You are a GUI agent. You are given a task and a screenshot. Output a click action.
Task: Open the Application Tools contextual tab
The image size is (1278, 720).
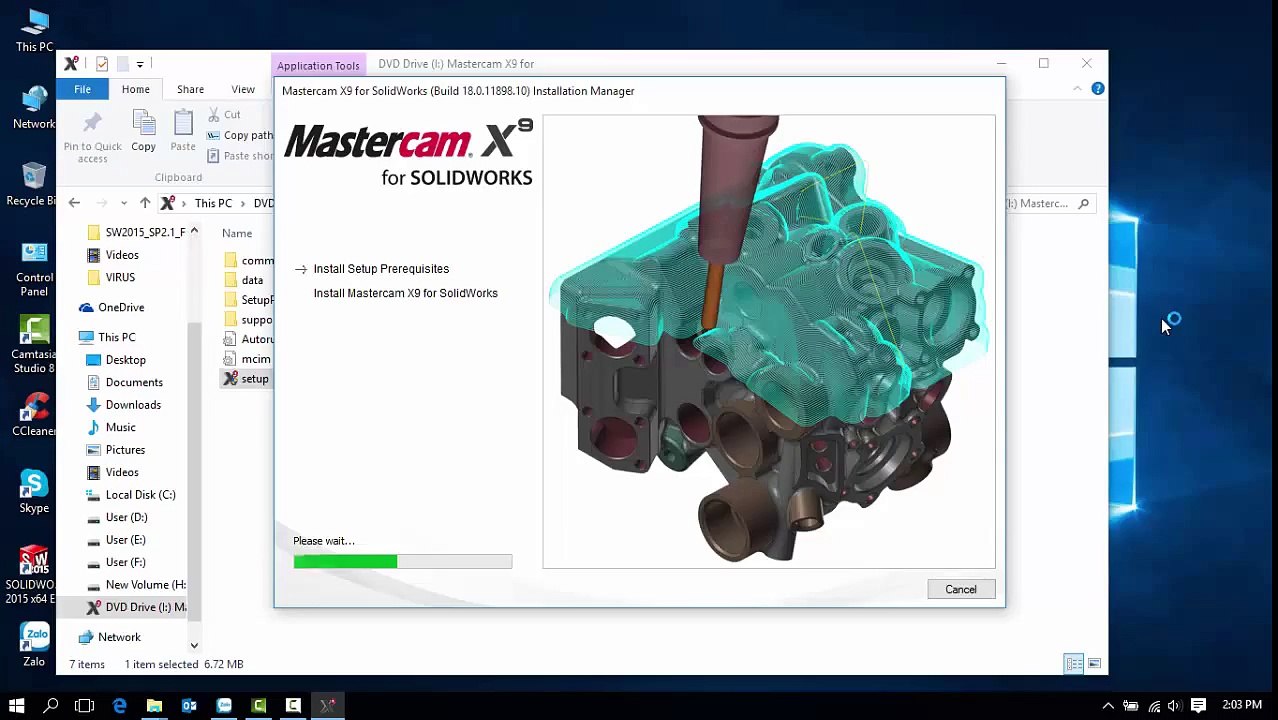(x=318, y=65)
